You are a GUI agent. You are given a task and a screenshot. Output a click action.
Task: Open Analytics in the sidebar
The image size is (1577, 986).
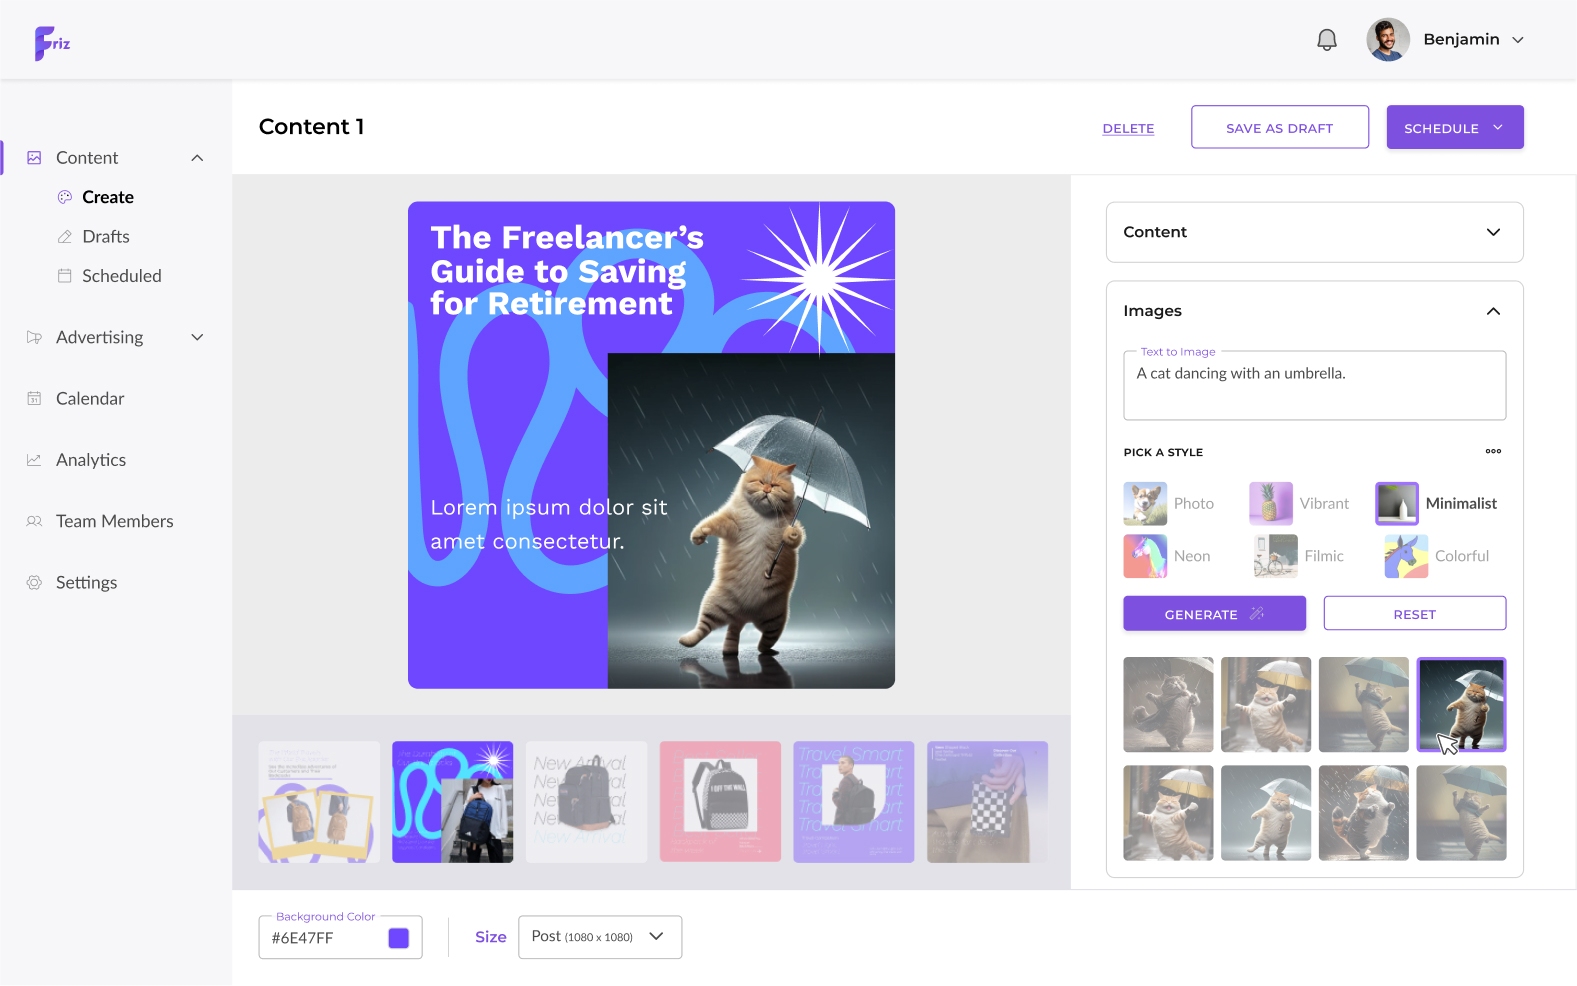91,460
